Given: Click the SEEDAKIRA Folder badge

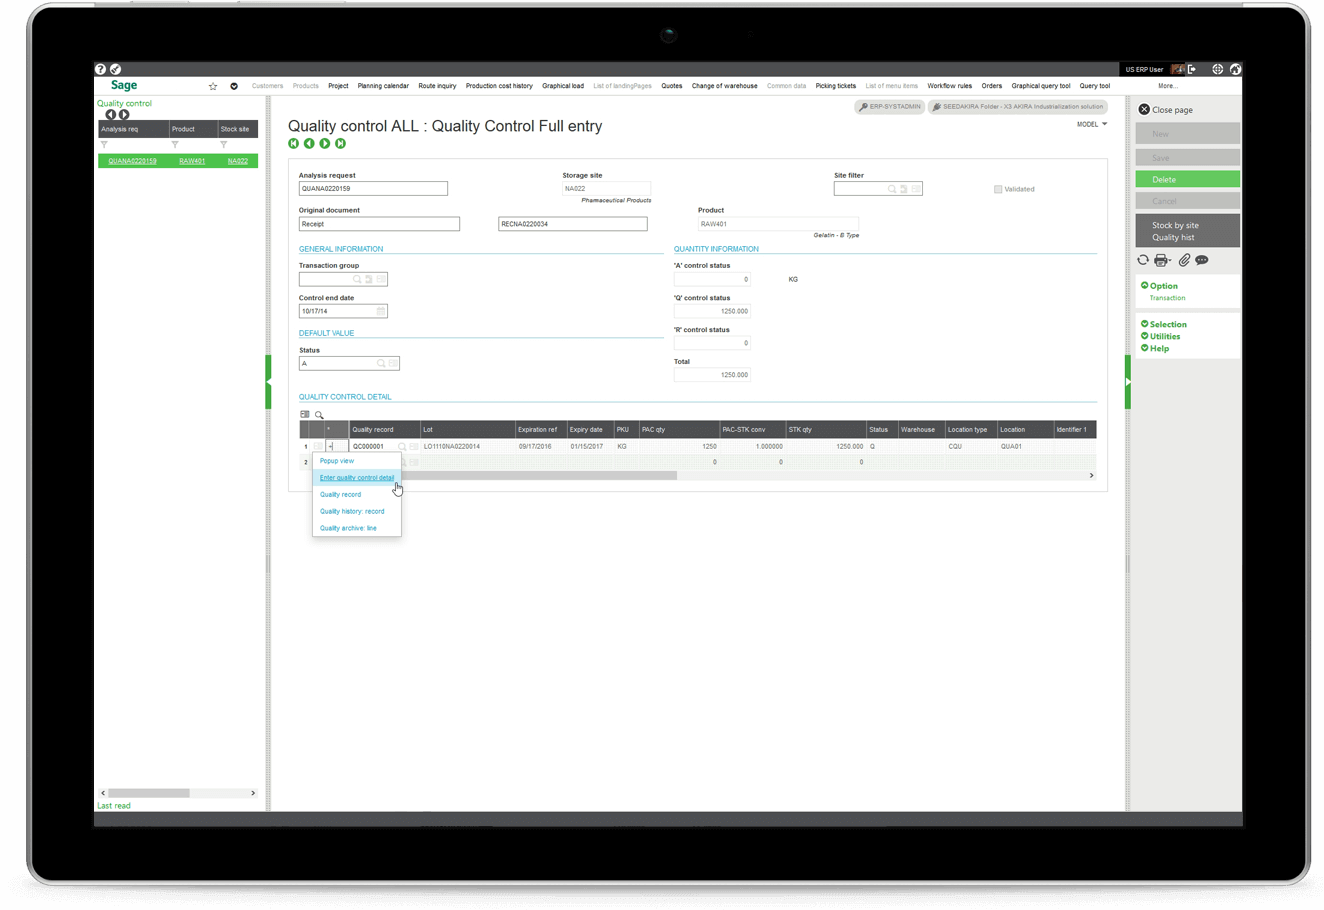Looking at the screenshot, I should (x=1018, y=106).
